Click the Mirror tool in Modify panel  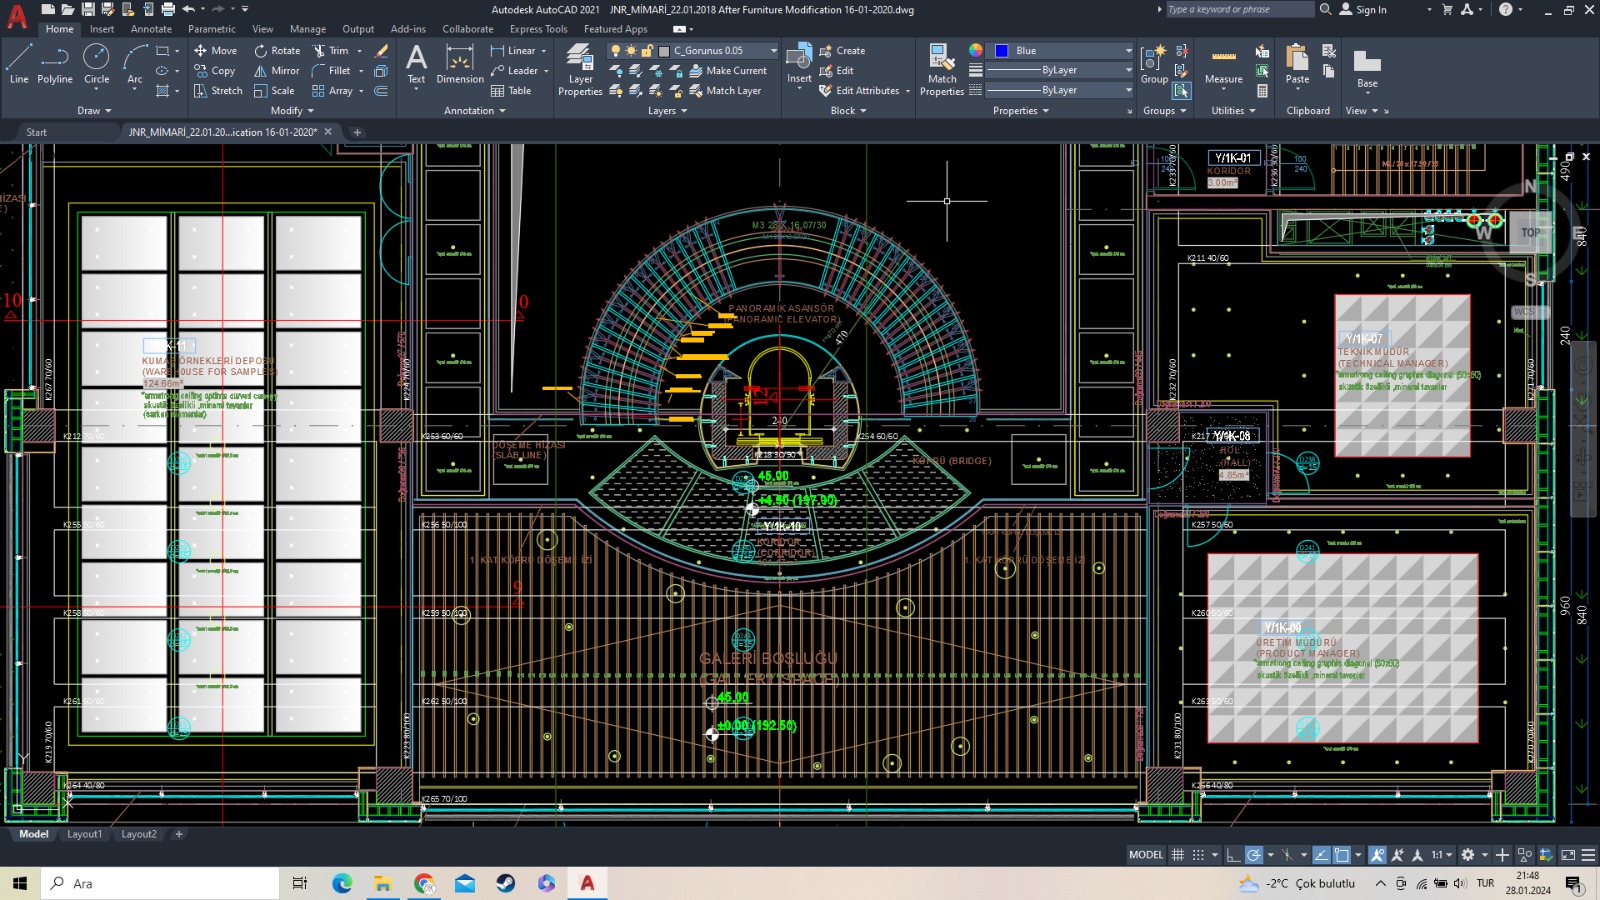click(x=276, y=71)
